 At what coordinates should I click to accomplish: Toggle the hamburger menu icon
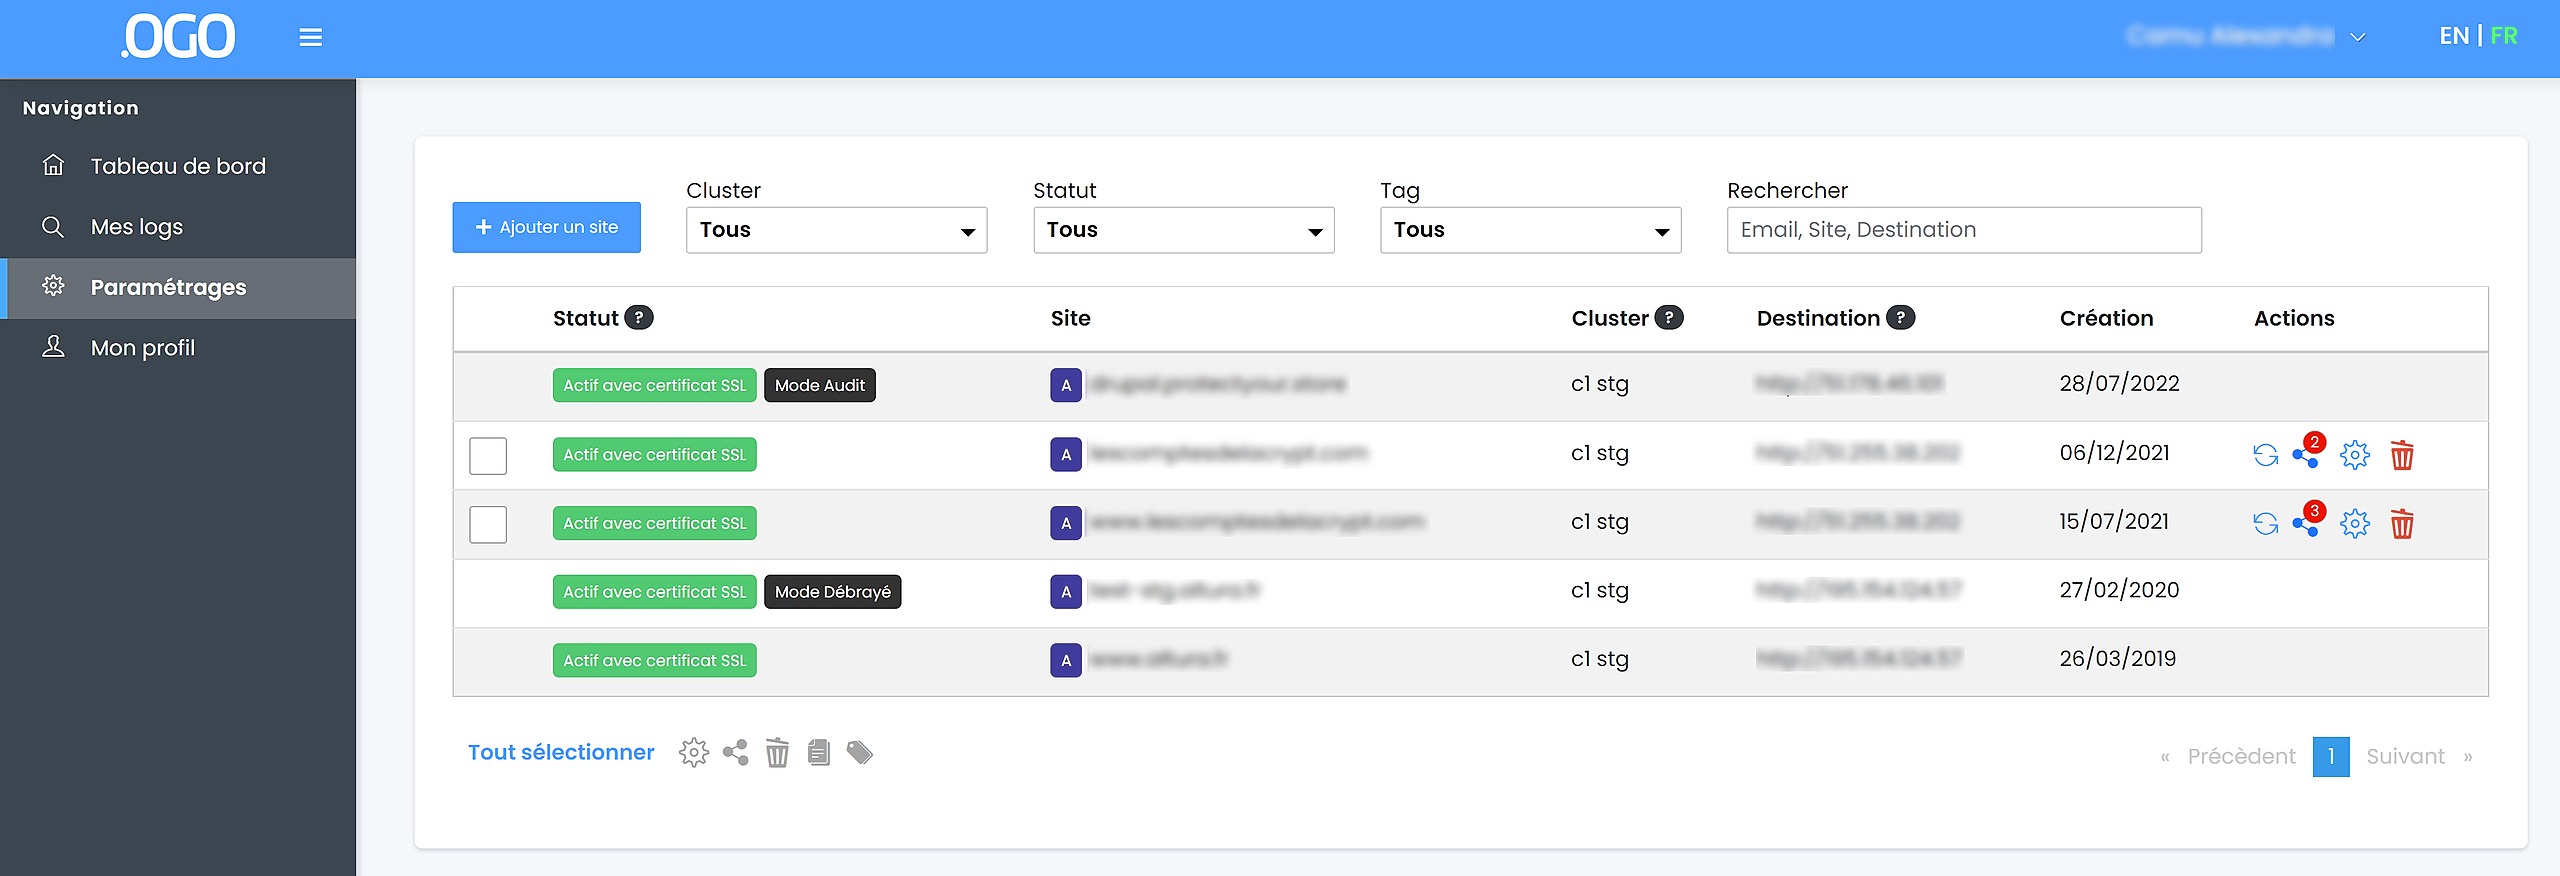click(x=310, y=38)
